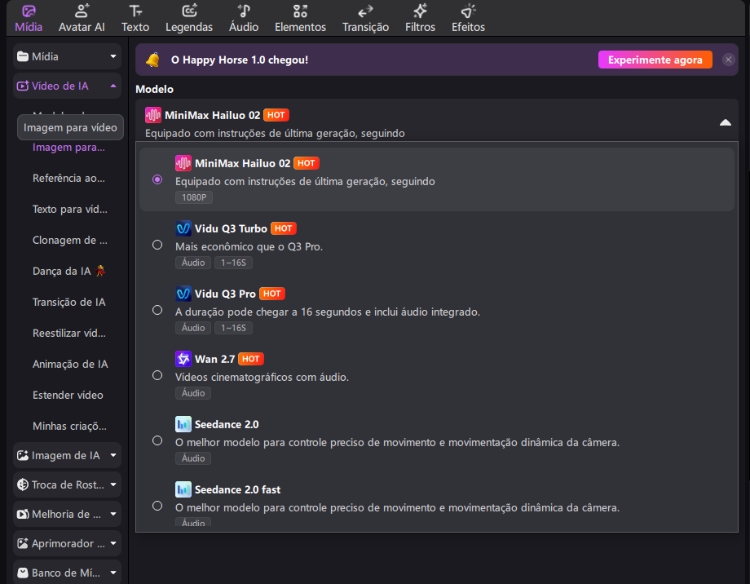Click the bell notification icon
This screenshot has width=750, height=584.
[153, 60]
